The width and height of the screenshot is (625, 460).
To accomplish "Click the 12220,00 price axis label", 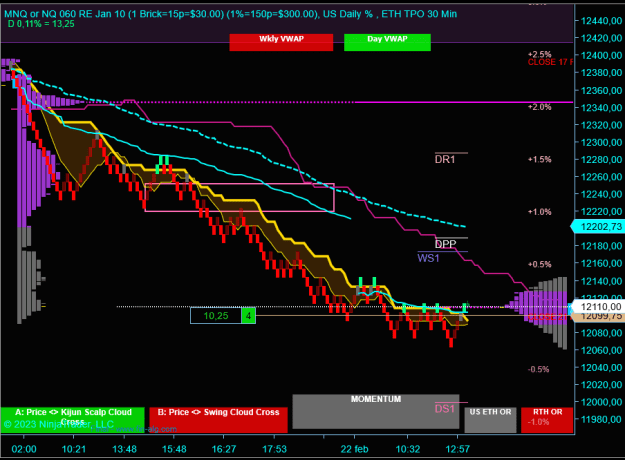I will 601,211.
